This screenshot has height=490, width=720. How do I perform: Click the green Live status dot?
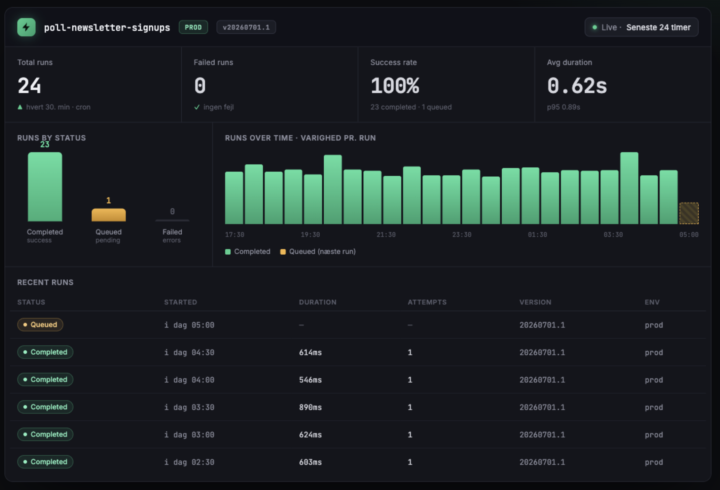click(595, 28)
